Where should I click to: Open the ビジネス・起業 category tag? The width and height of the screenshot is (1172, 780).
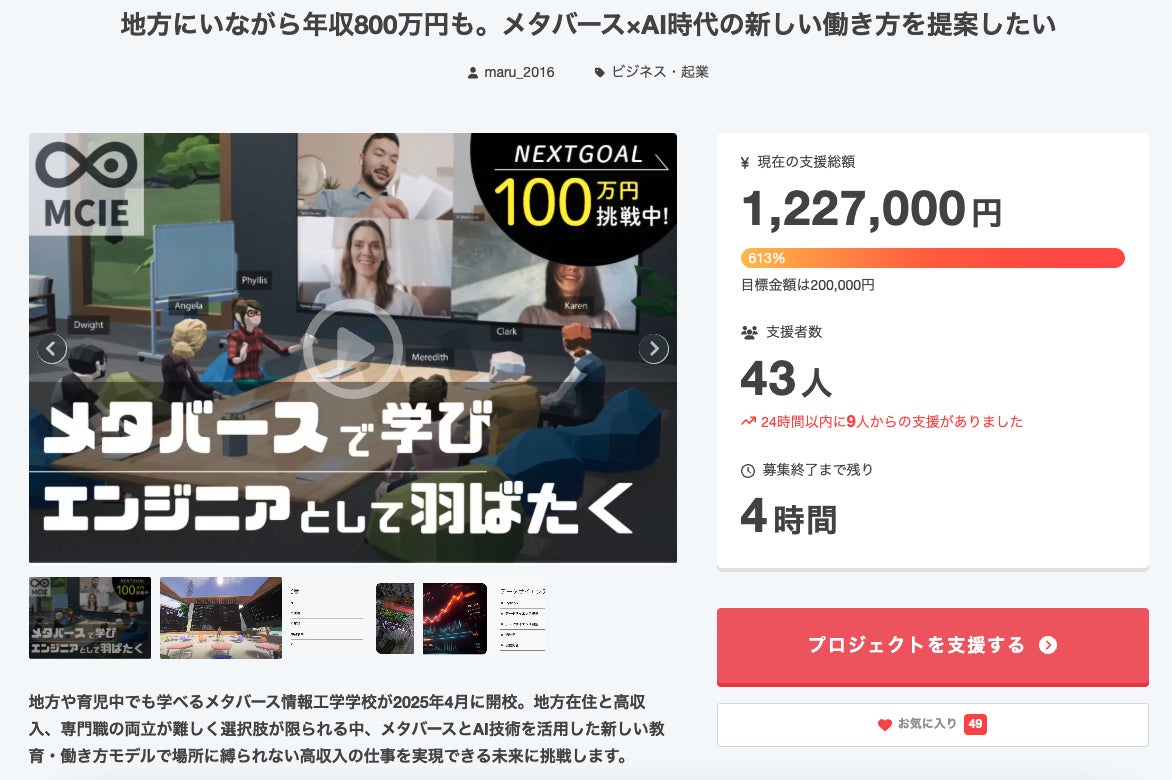[659, 72]
